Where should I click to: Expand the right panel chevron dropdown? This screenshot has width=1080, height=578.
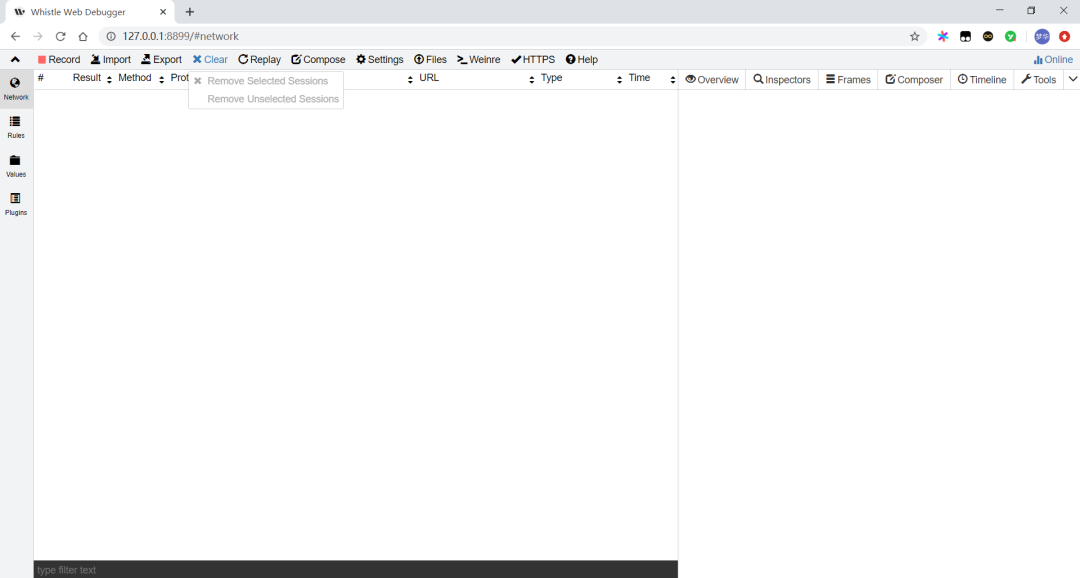pos(1072,79)
